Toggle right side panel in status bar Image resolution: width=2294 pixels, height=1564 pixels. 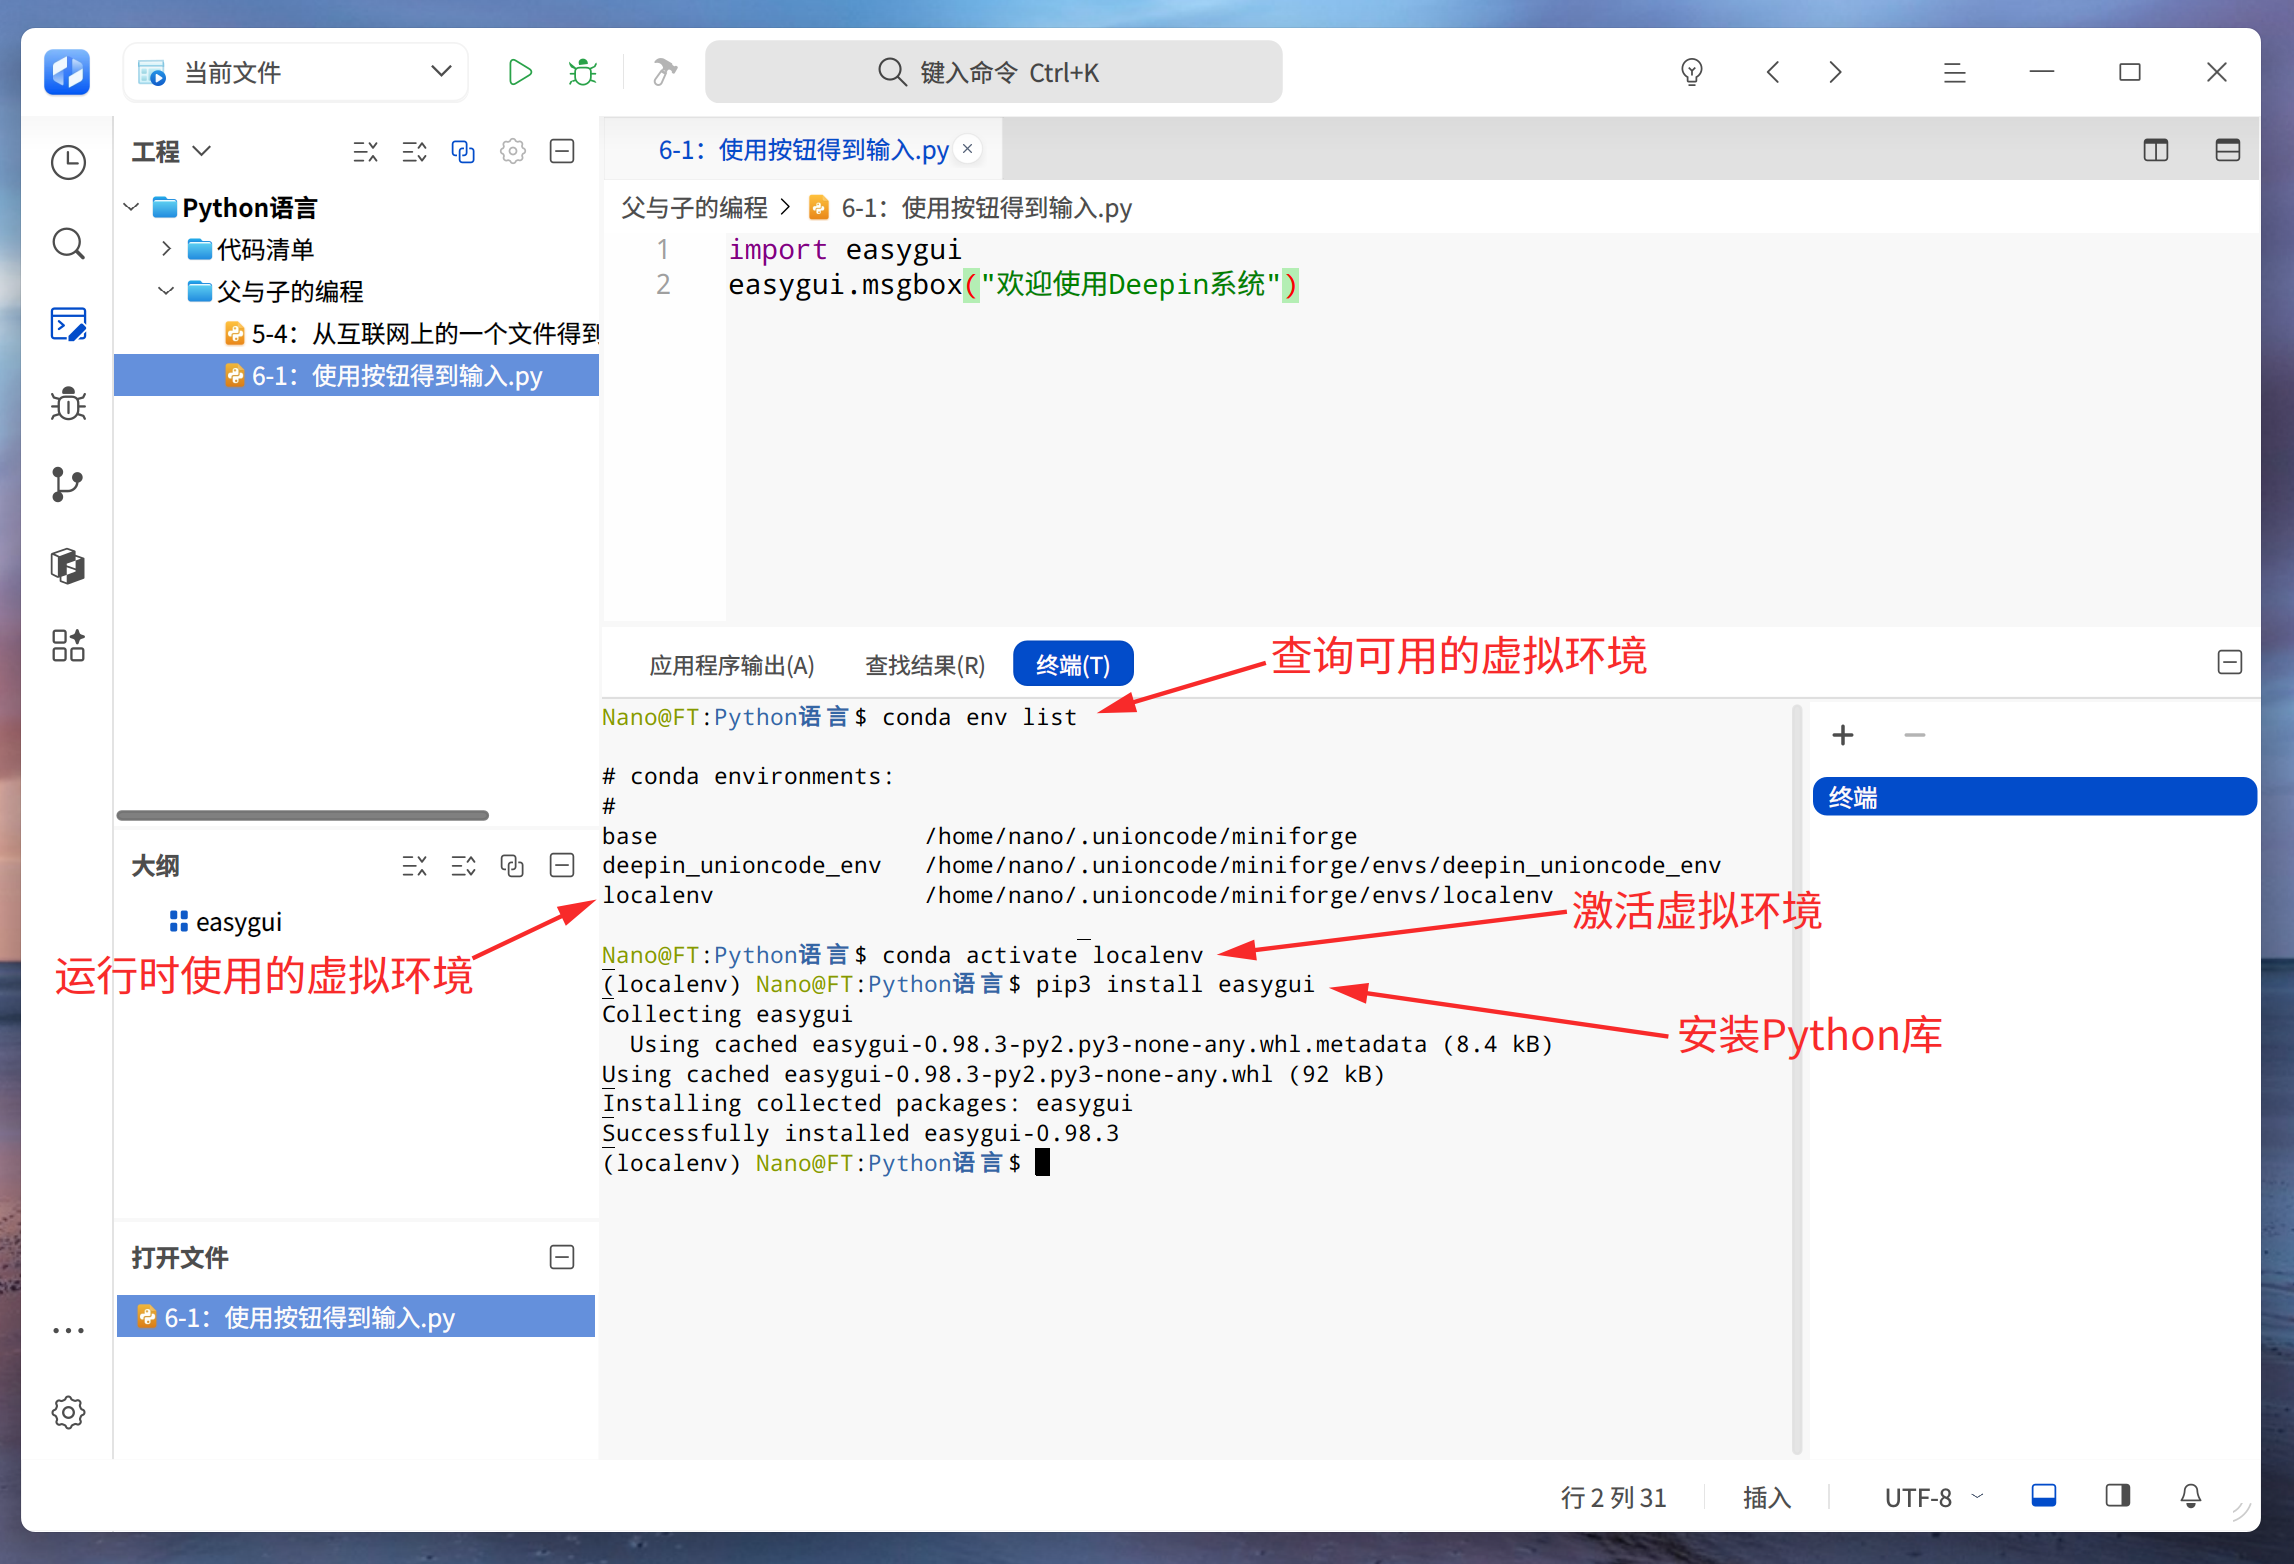2118,1496
